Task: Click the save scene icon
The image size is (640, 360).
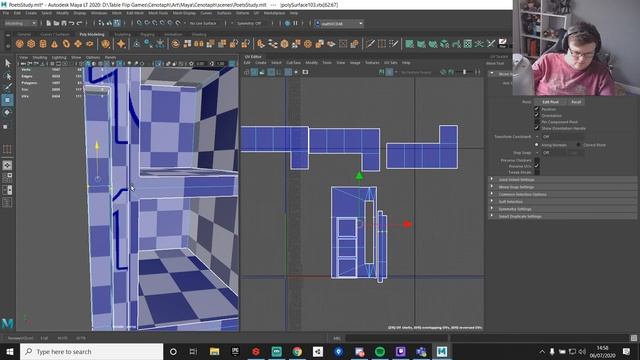Action: [x=63, y=23]
